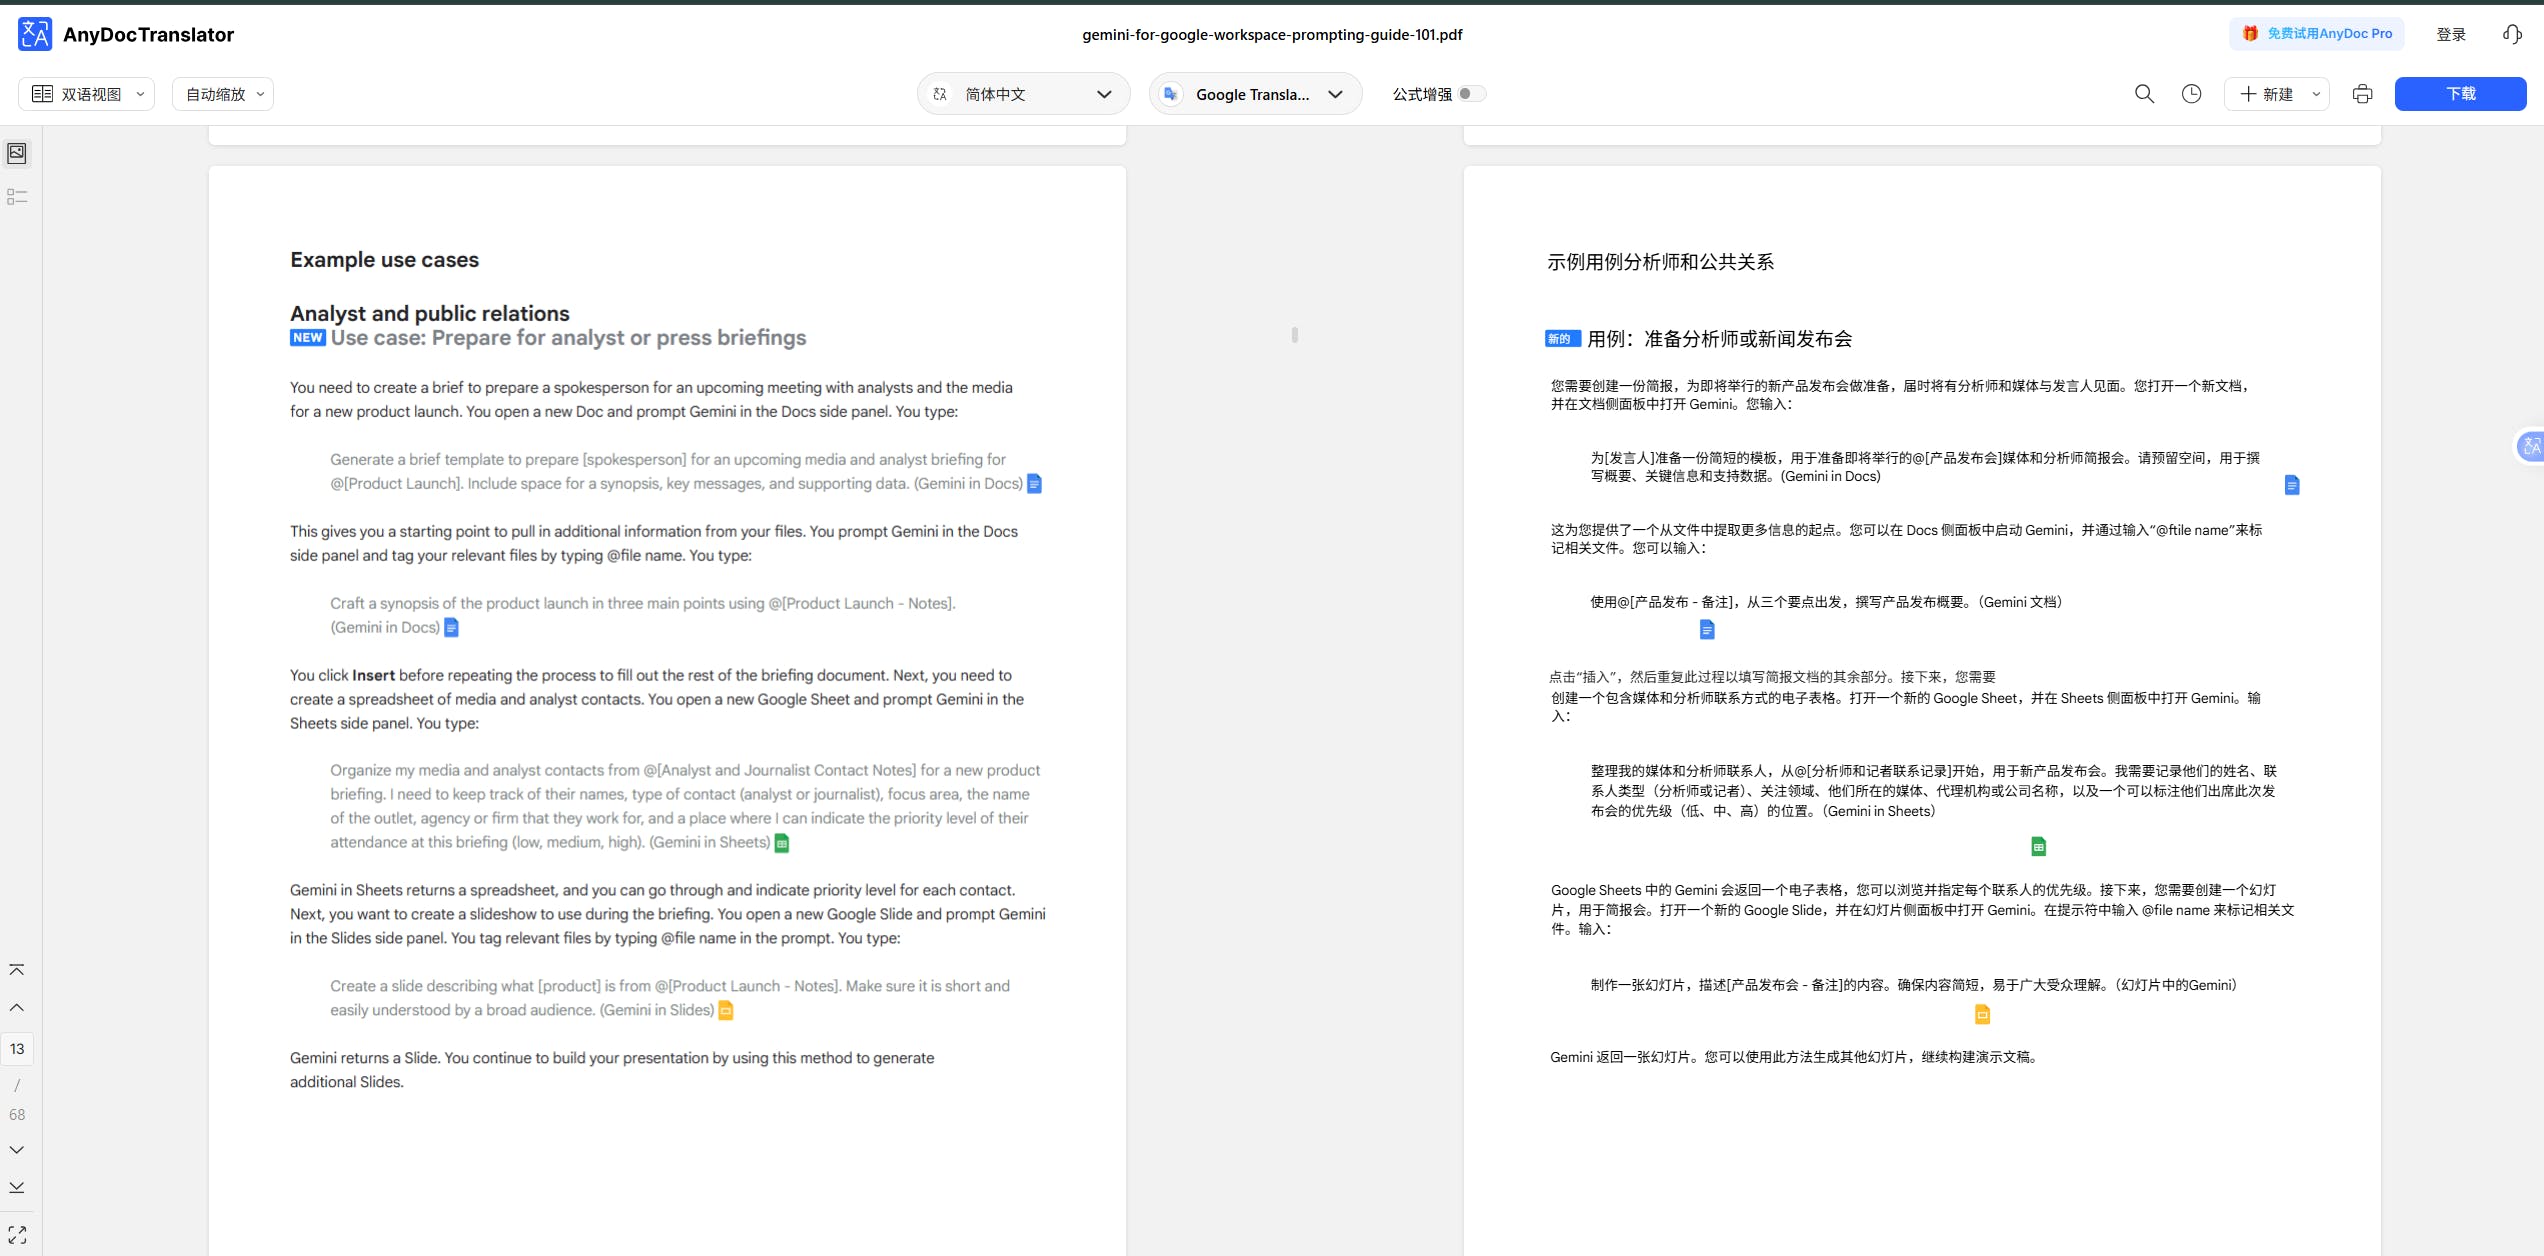Choose engine from Google Translate dropdown
2544x1256 pixels.
(1255, 94)
